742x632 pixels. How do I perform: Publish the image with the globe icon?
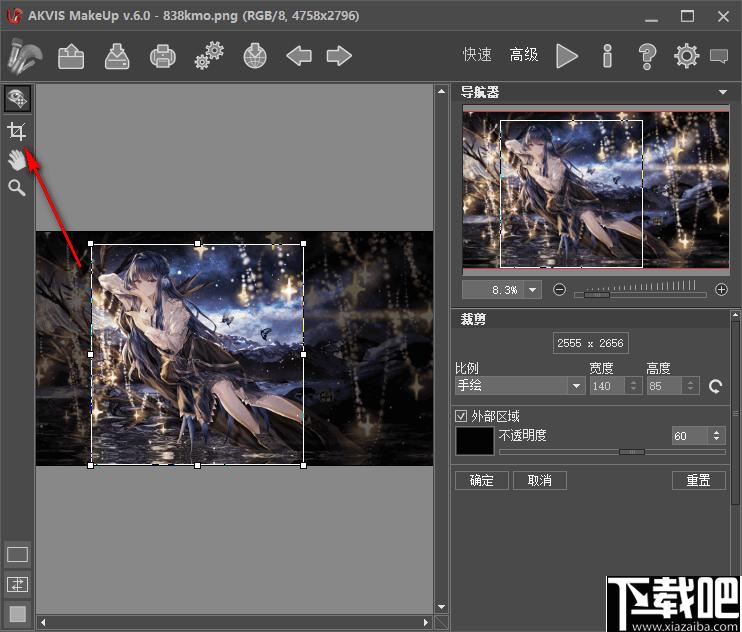click(255, 56)
